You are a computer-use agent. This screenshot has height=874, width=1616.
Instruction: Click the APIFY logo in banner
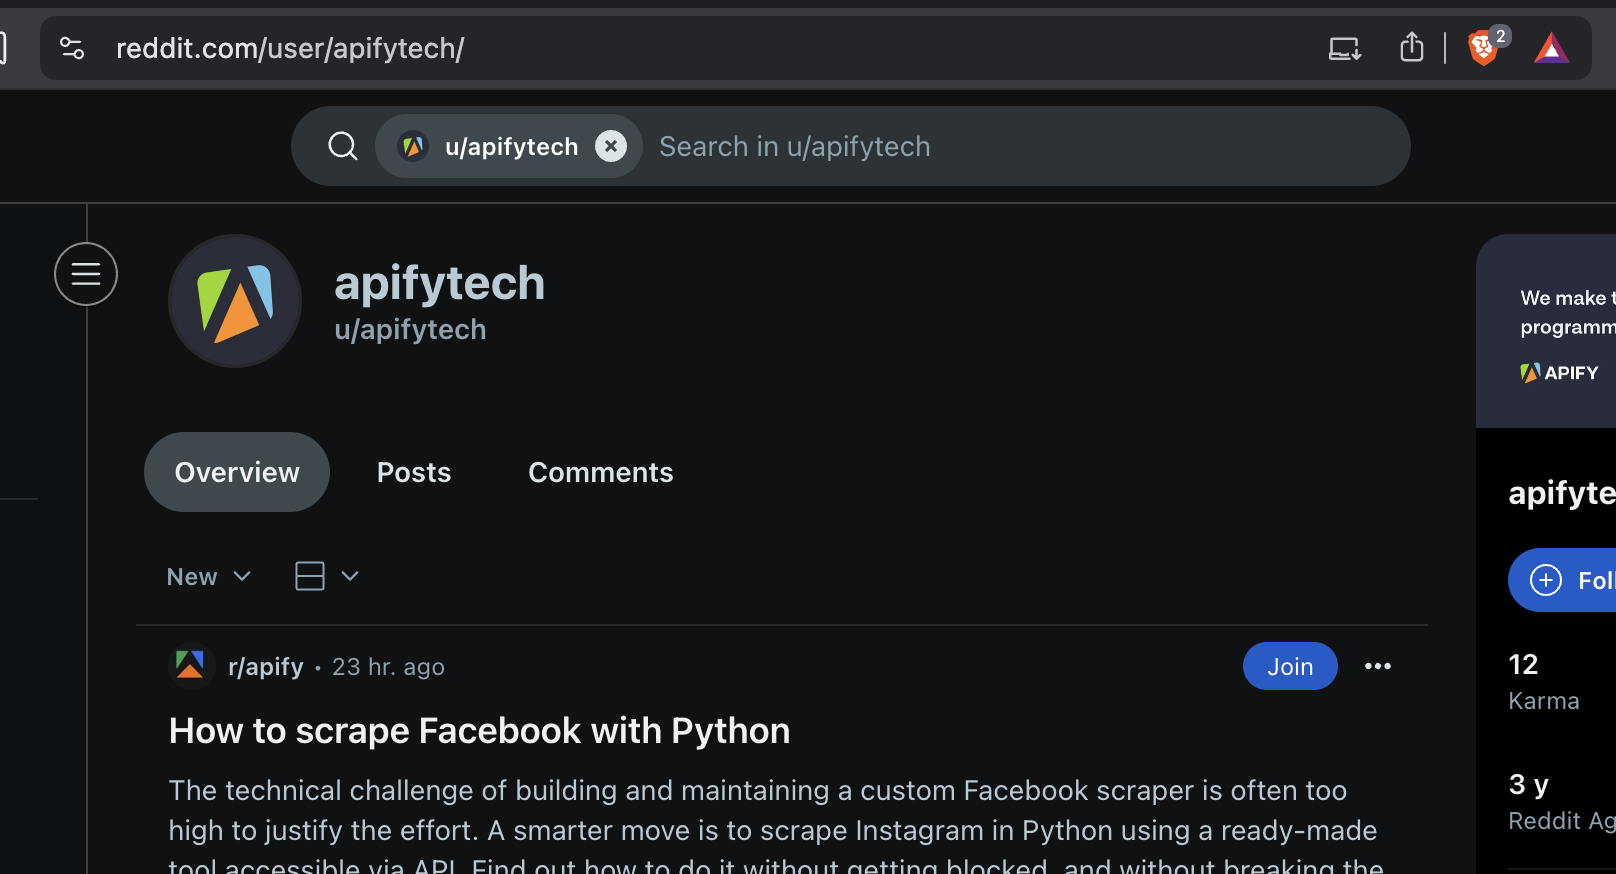coord(1559,373)
